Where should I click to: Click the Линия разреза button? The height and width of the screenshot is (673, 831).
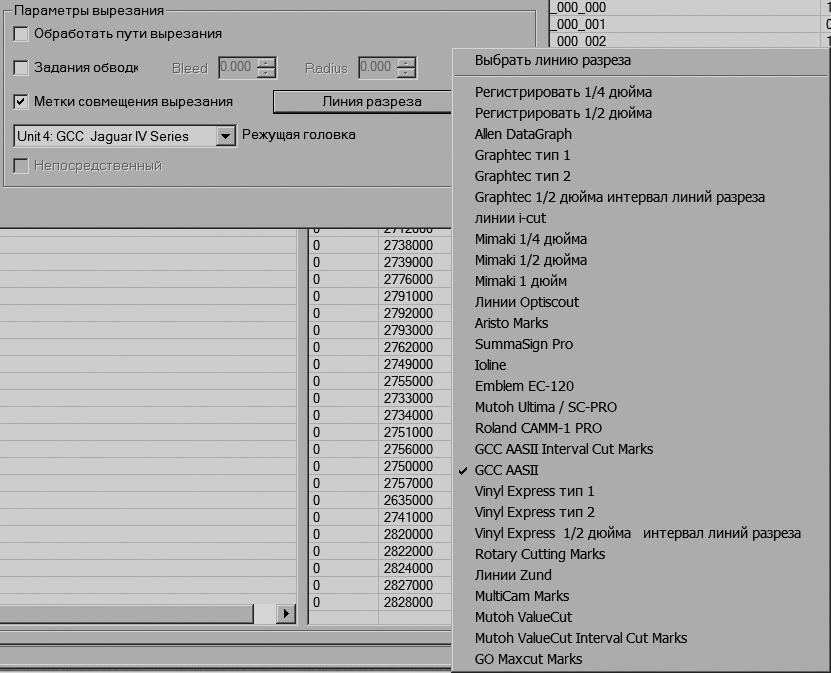click(363, 102)
